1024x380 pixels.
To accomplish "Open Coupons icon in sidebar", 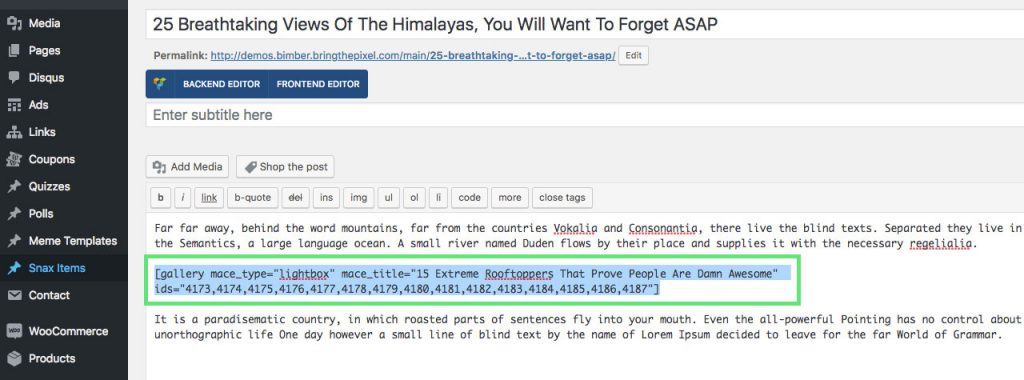I will click(14, 159).
